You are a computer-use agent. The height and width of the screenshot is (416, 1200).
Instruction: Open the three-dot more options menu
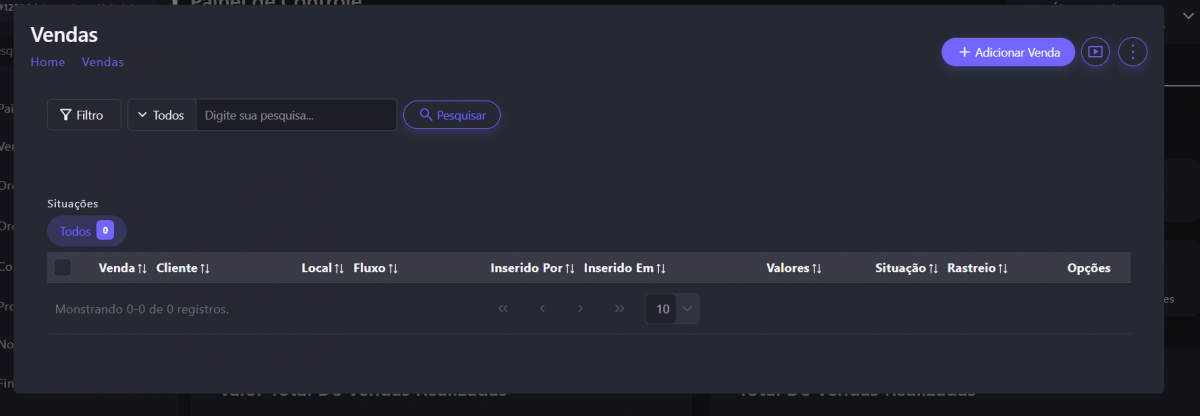[1132, 52]
